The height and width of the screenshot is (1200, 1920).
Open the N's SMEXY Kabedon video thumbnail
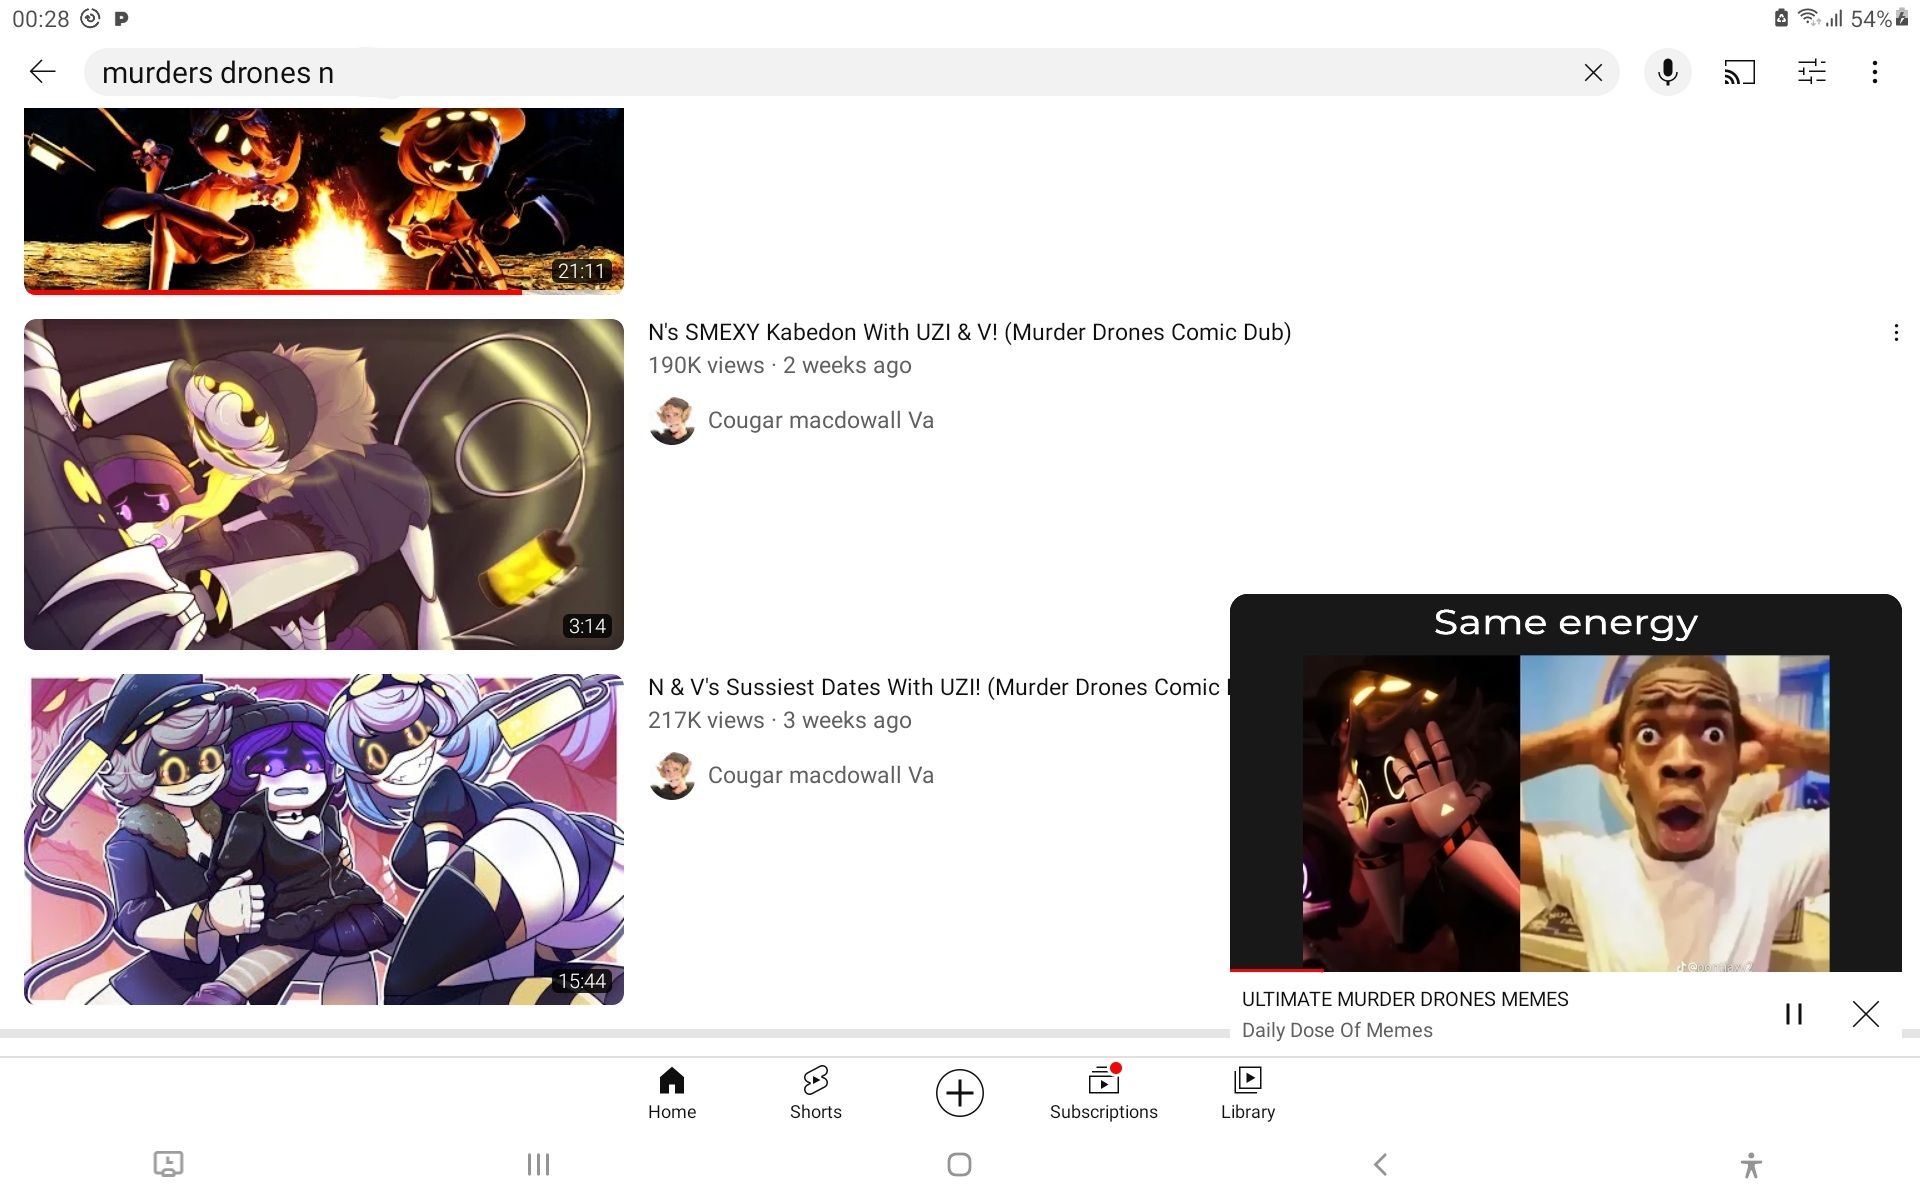[324, 484]
